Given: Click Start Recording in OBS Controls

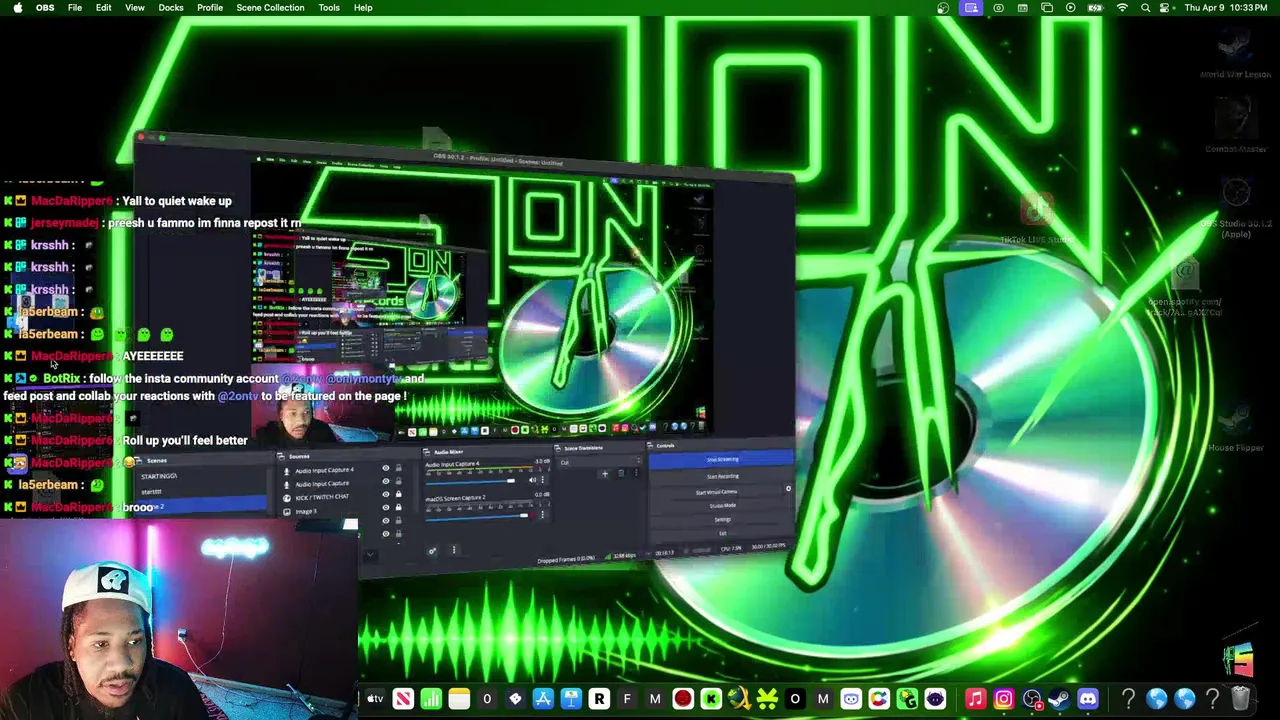Looking at the screenshot, I should (721, 476).
